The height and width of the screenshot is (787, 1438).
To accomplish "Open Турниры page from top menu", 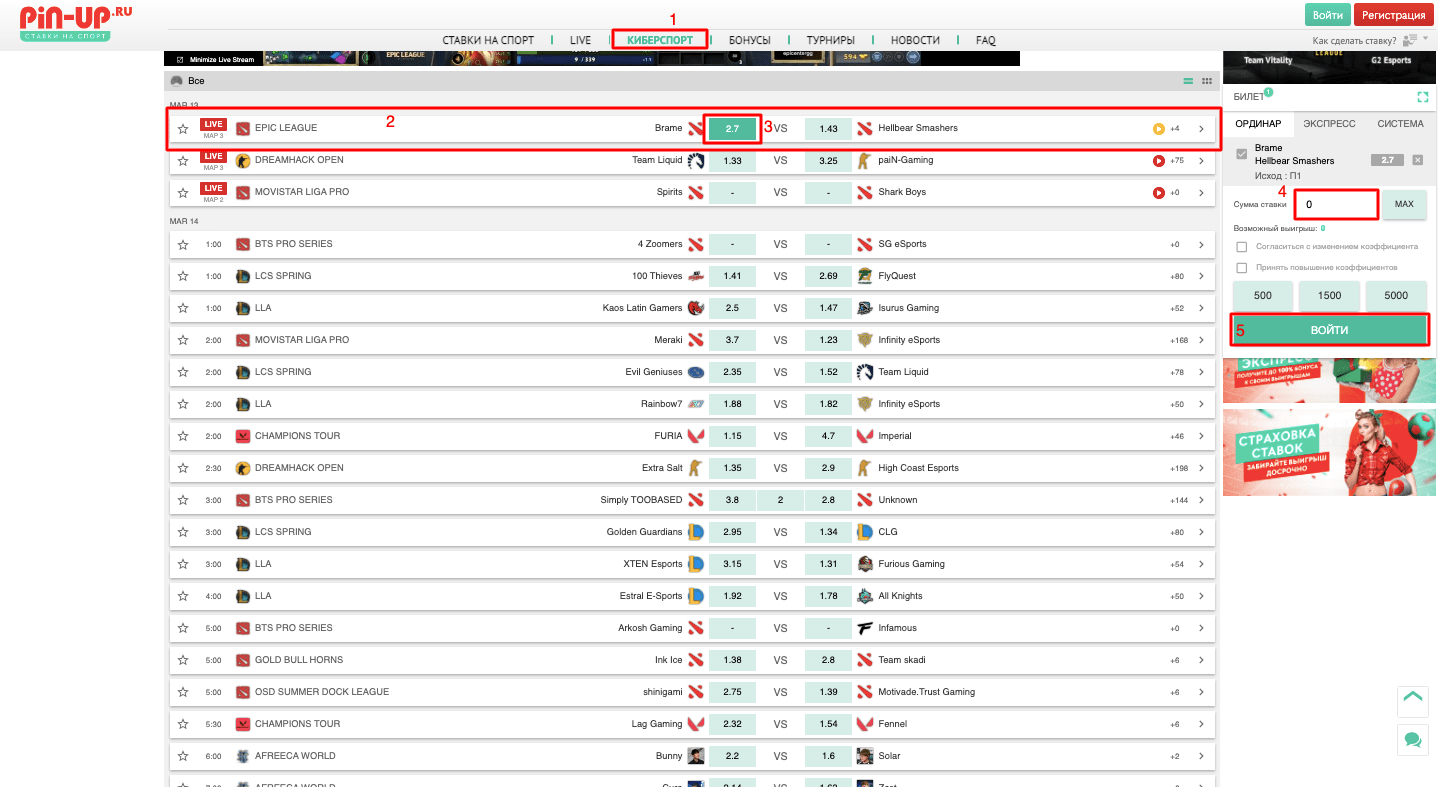I will [x=831, y=40].
